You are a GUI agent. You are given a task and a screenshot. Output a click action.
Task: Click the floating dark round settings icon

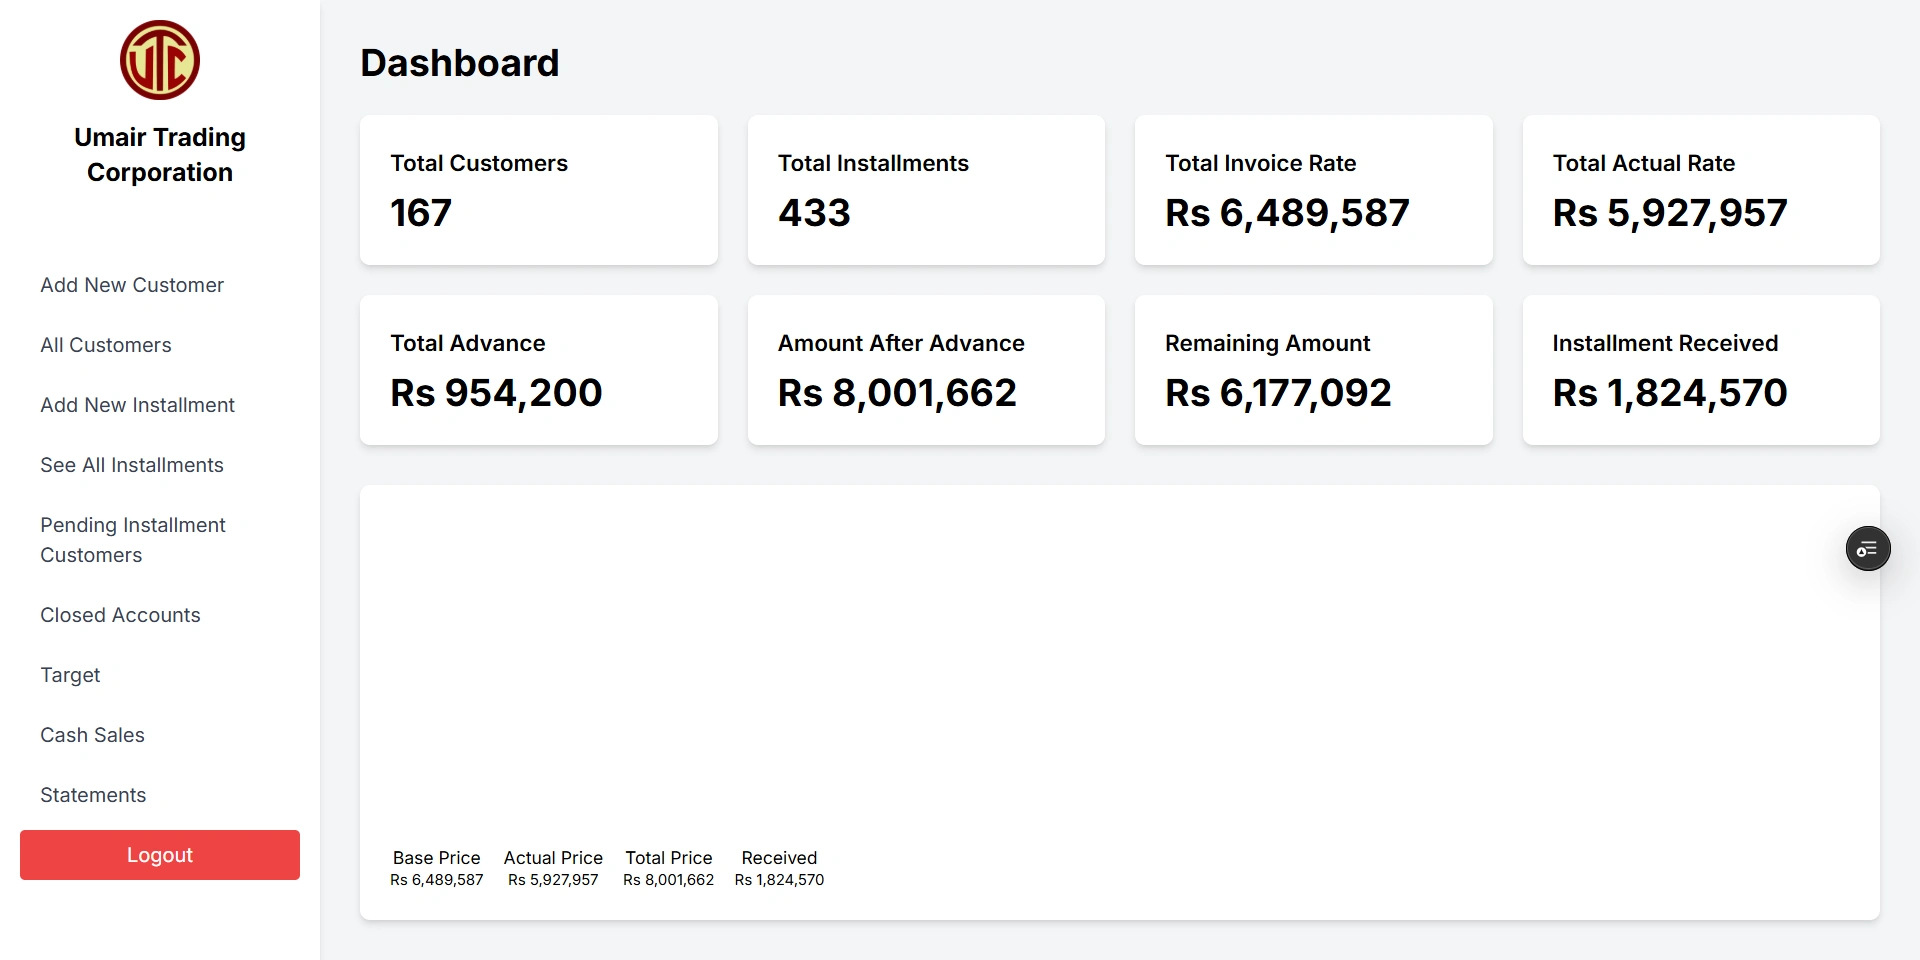point(1867,549)
